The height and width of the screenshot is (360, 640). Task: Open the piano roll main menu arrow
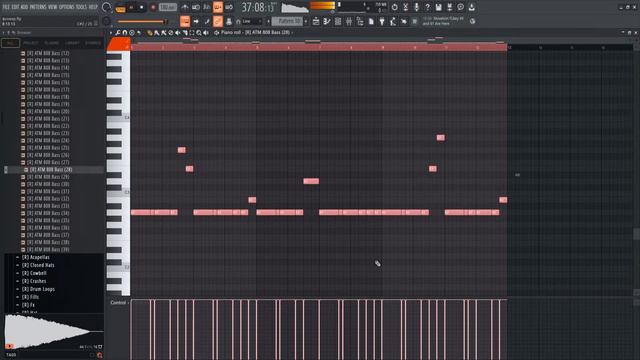coord(111,33)
